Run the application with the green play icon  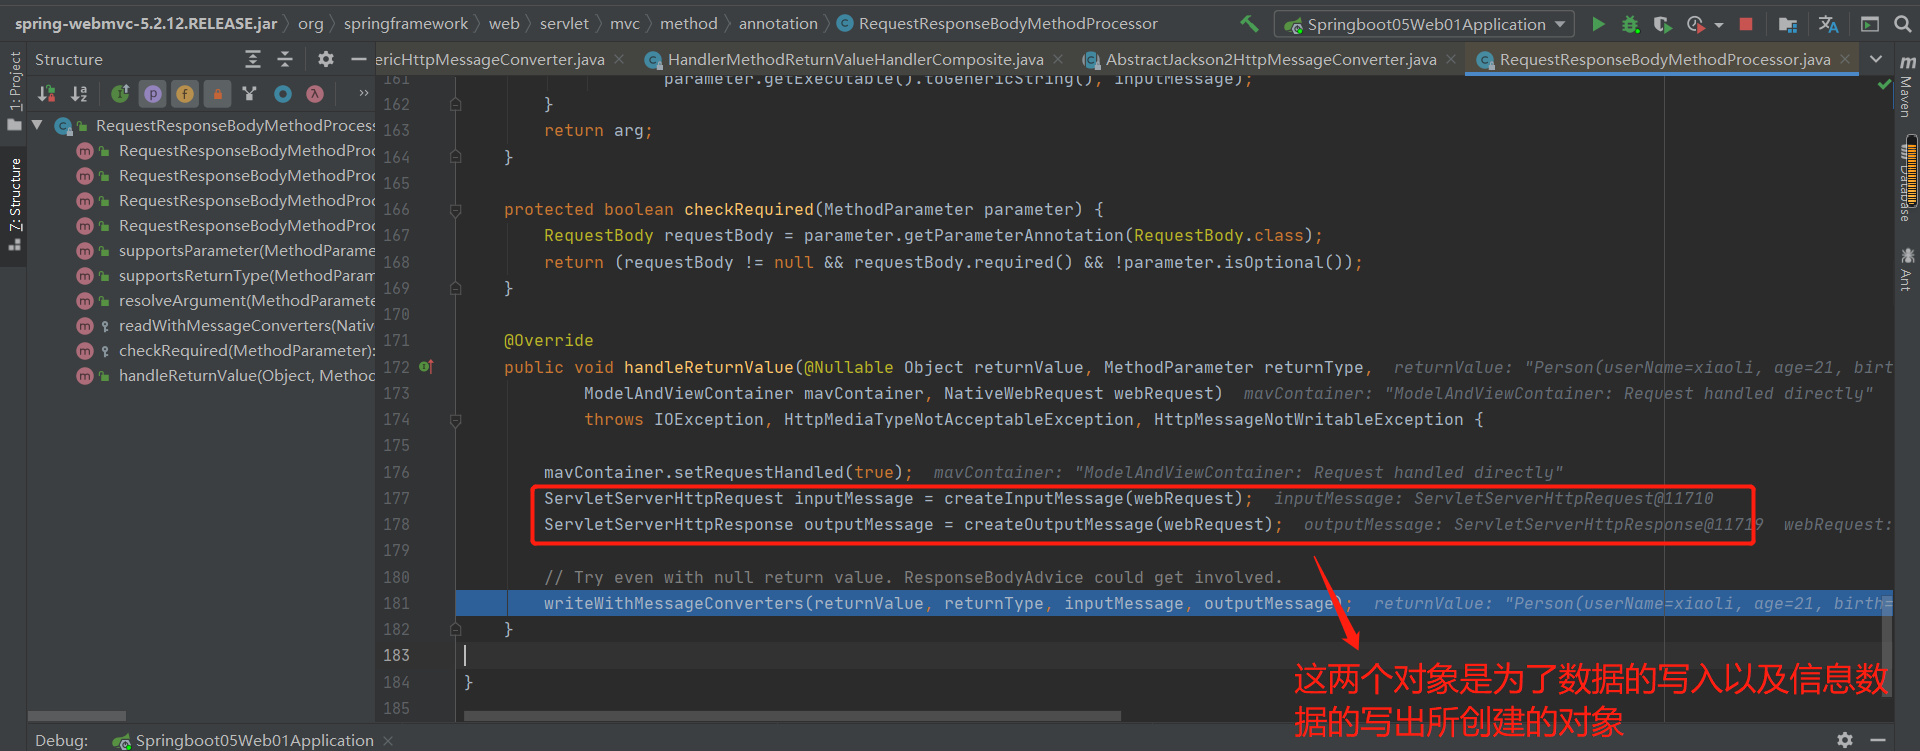pos(1598,24)
